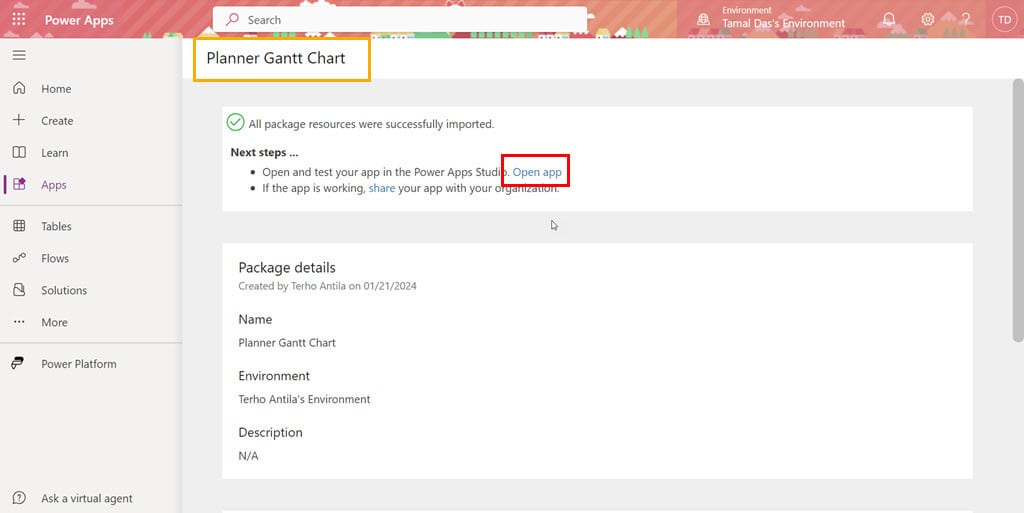This screenshot has height=513, width=1024.
Task: Click the Solutions icon in sidebar
Action: pos(19,290)
